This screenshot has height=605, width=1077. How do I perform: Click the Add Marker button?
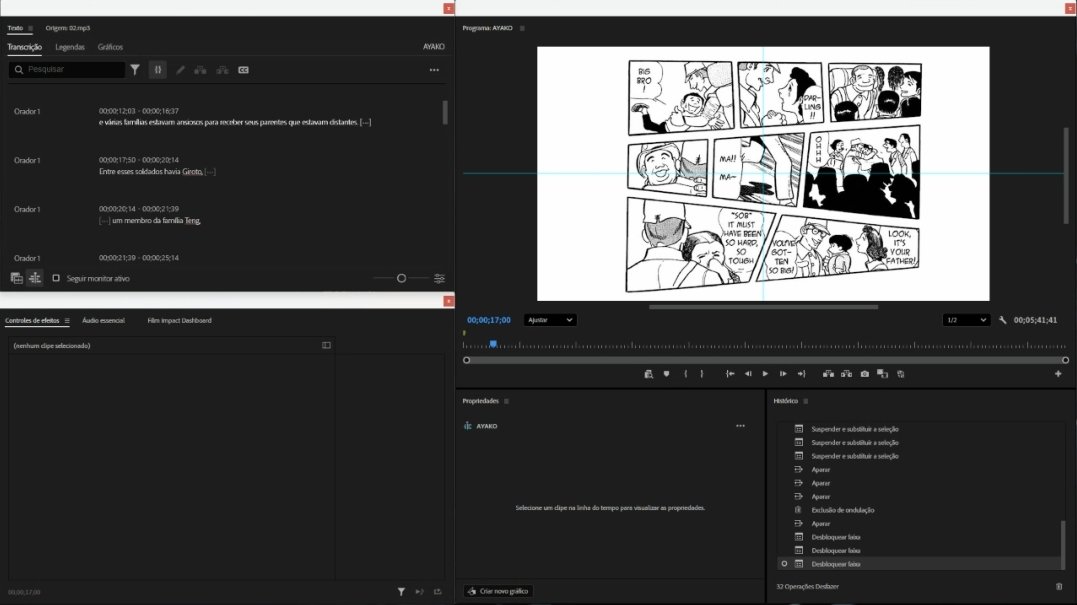click(666, 374)
